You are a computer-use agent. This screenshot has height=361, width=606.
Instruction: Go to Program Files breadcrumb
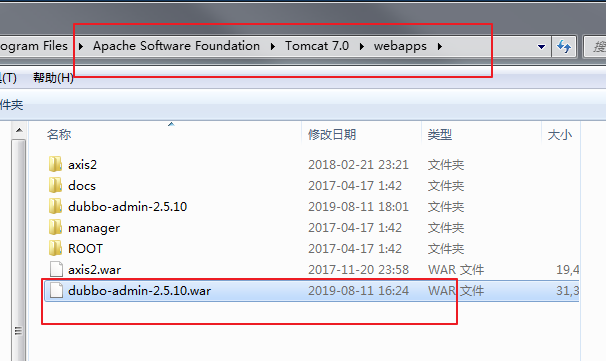tap(34, 46)
